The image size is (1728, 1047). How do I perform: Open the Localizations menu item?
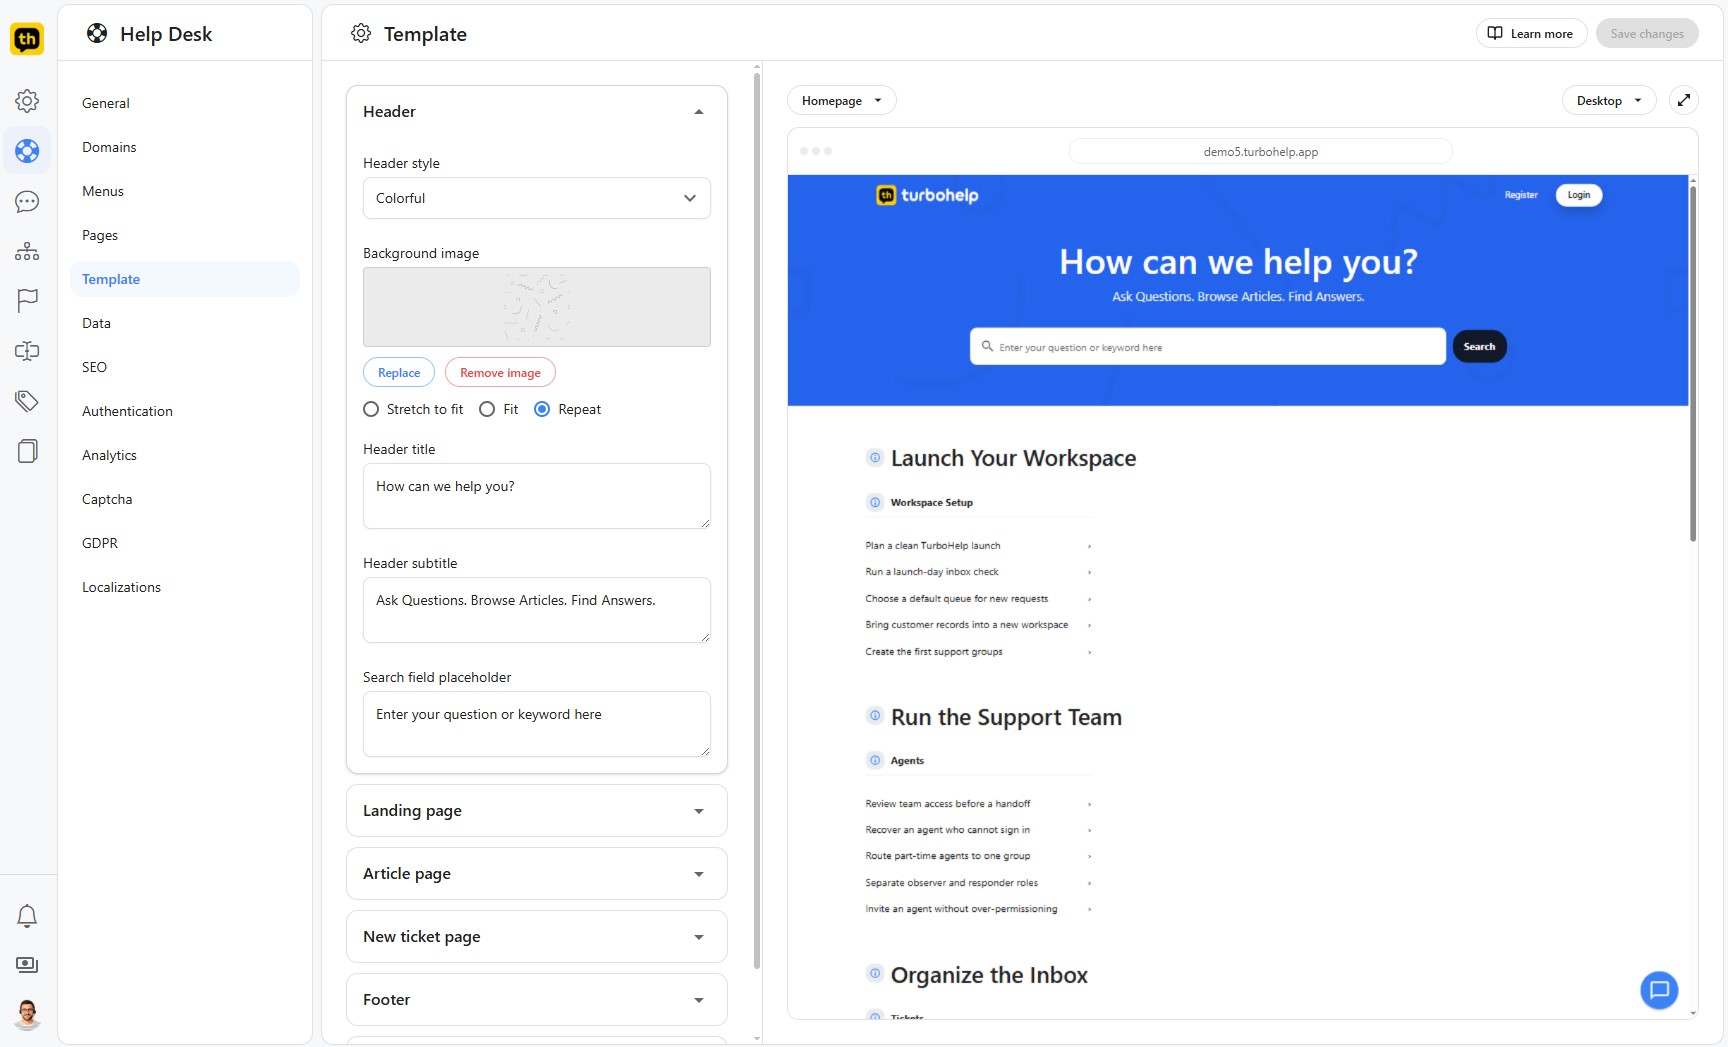click(x=185, y=587)
